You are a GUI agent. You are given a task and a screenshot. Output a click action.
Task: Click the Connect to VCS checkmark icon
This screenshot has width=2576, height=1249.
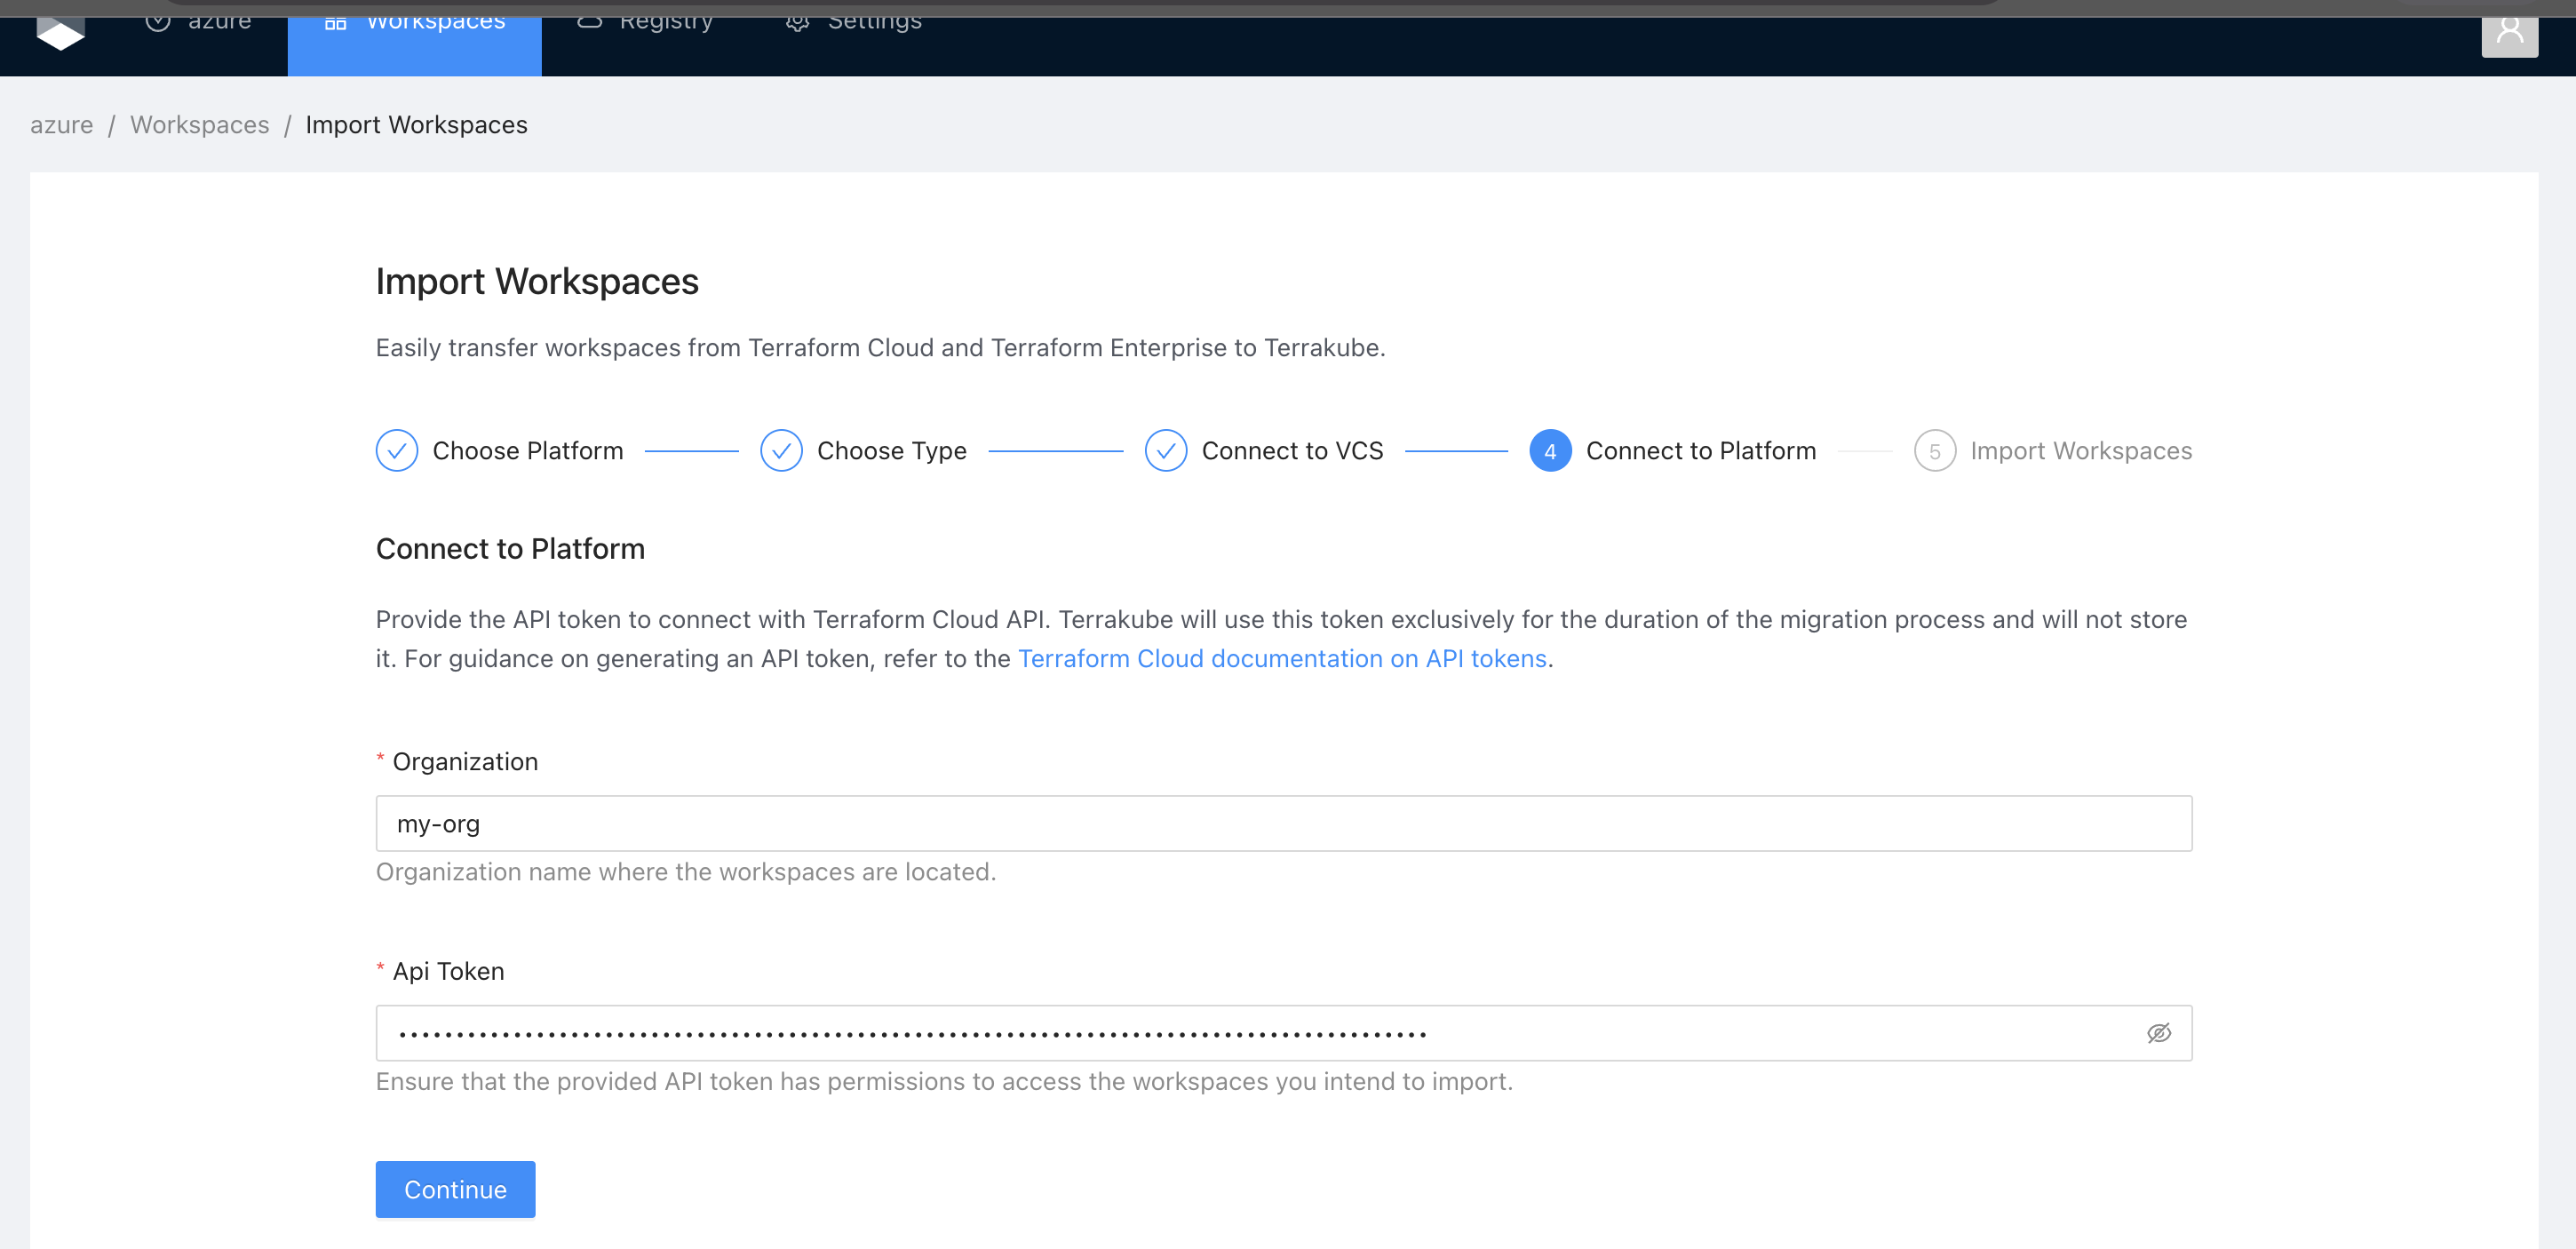tap(1165, 451)
